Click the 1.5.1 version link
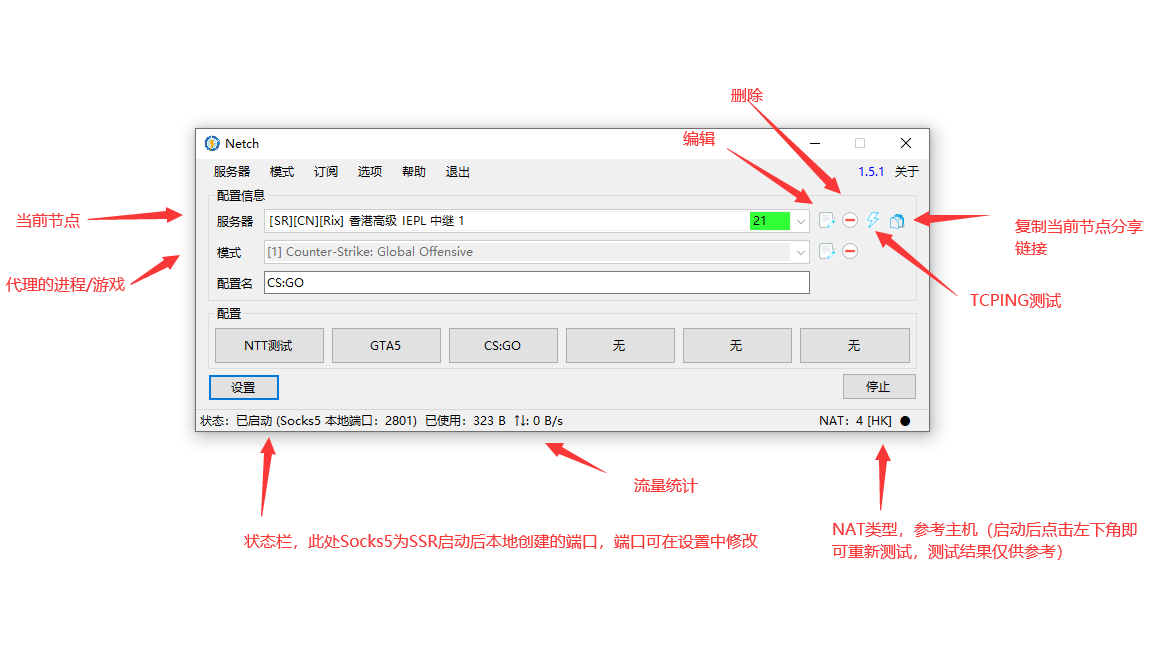Image resolution: width=1150 pixels, height=652 pixels. [x=871, y=172]
